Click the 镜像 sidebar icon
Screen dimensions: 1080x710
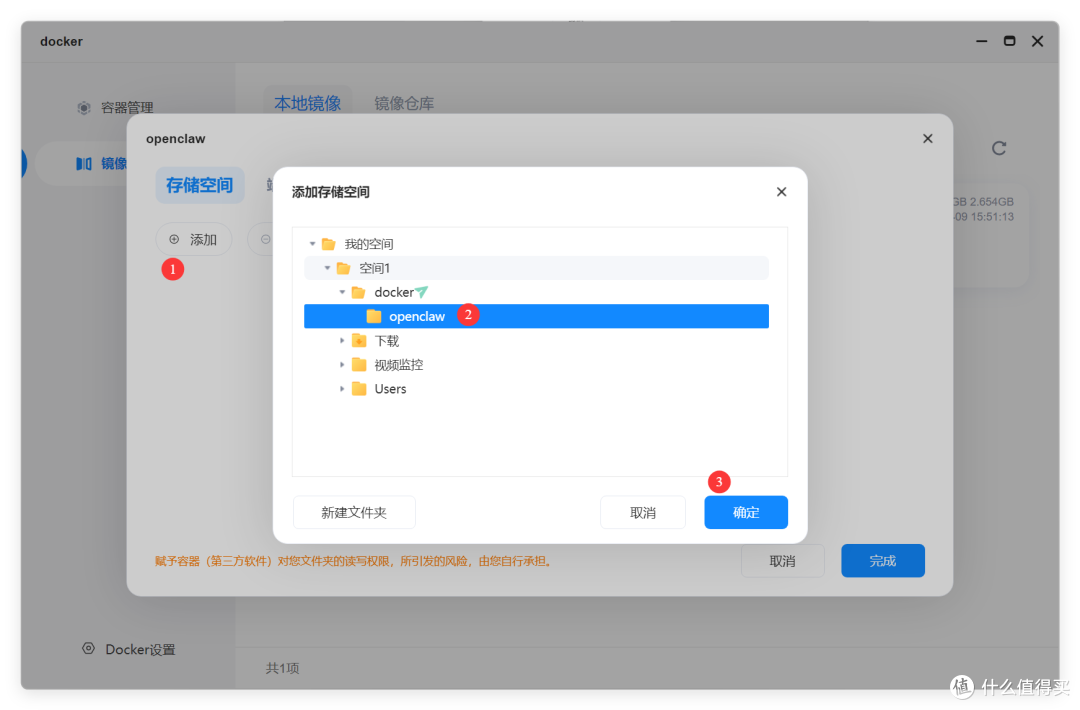click(x=83, y=163)
